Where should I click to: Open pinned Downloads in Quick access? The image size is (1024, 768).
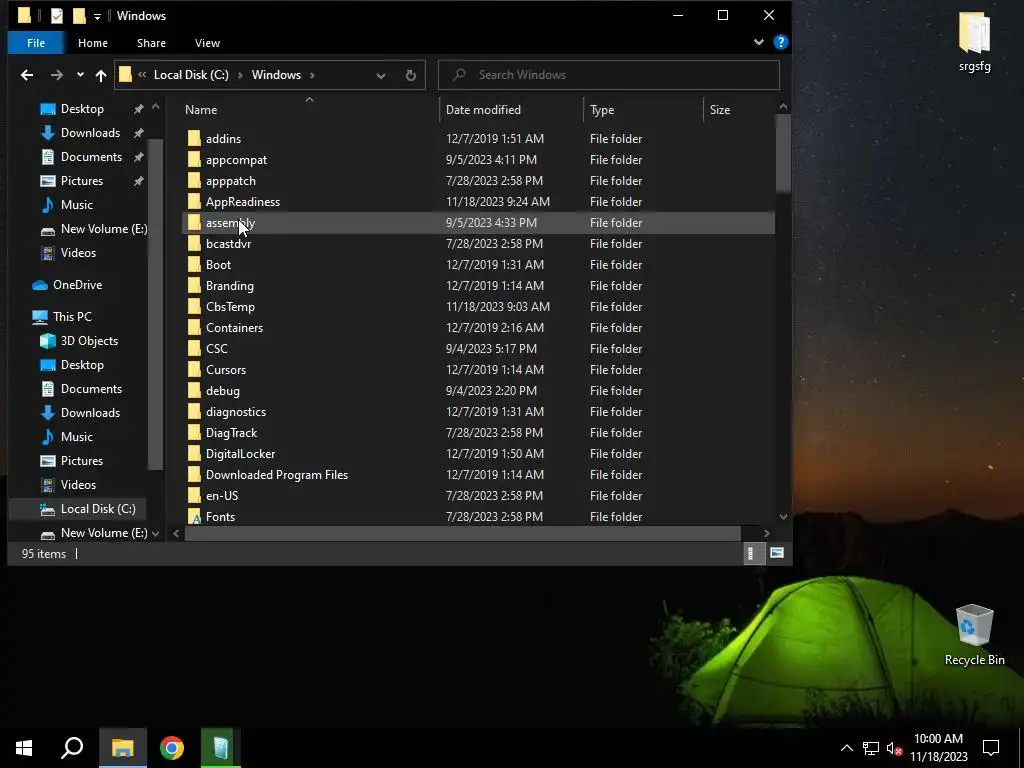90,133
